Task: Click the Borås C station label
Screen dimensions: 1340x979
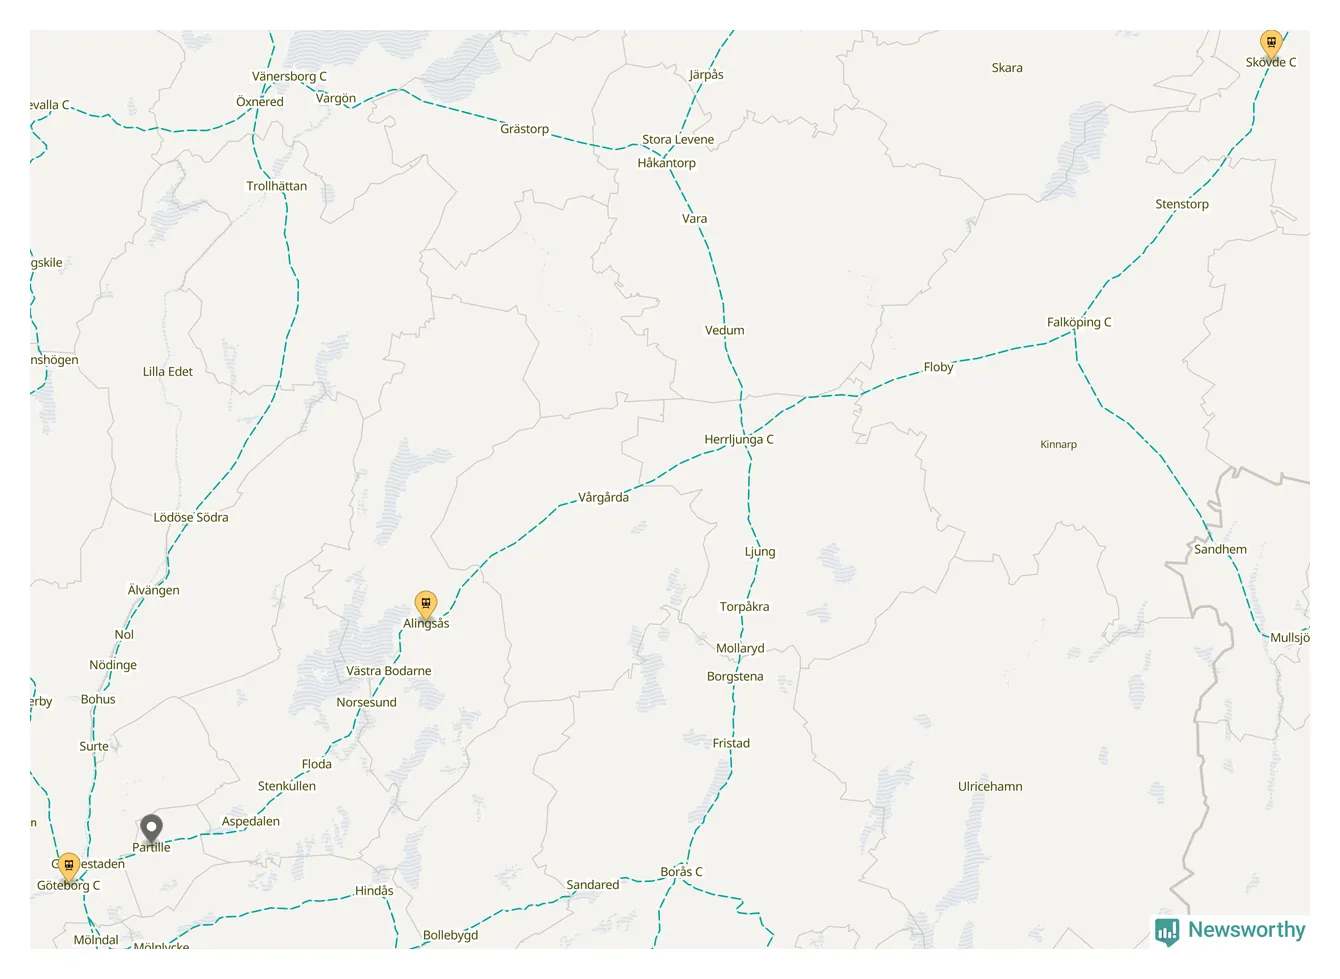Action: [x=681, y=872]
